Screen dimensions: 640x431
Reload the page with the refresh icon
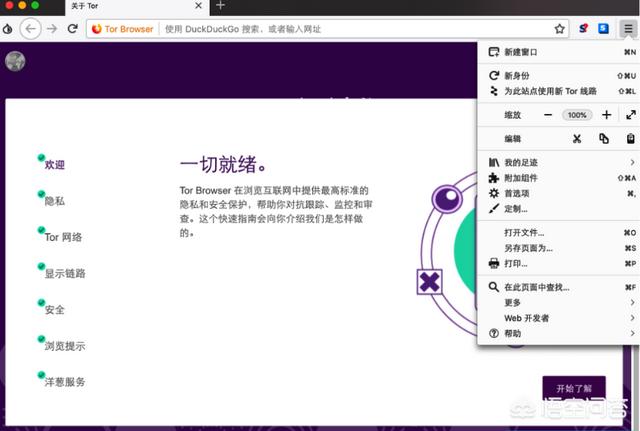coord(73,29)
